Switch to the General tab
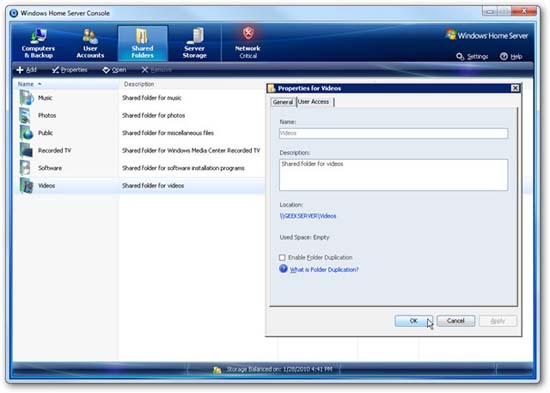Viewport: 550px width, 393px height. (x=283, y=102)
